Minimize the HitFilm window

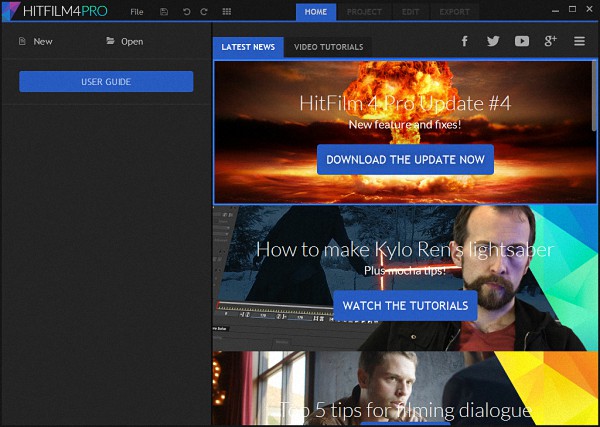[x=555, y=10]
